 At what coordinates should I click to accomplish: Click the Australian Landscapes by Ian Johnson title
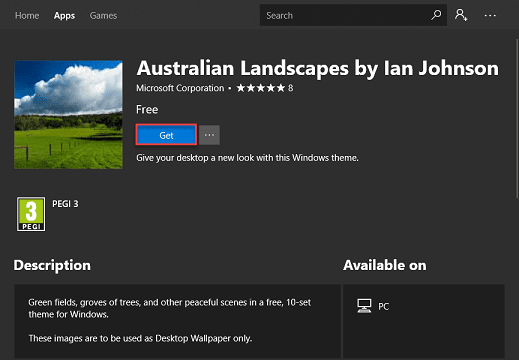tap(318, 68)
